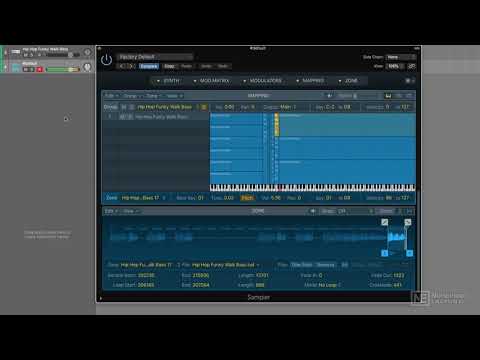Toggle mute on the group list row
Image resolution: width=480 pixels, height=360 pixels.
pos(122,117)
